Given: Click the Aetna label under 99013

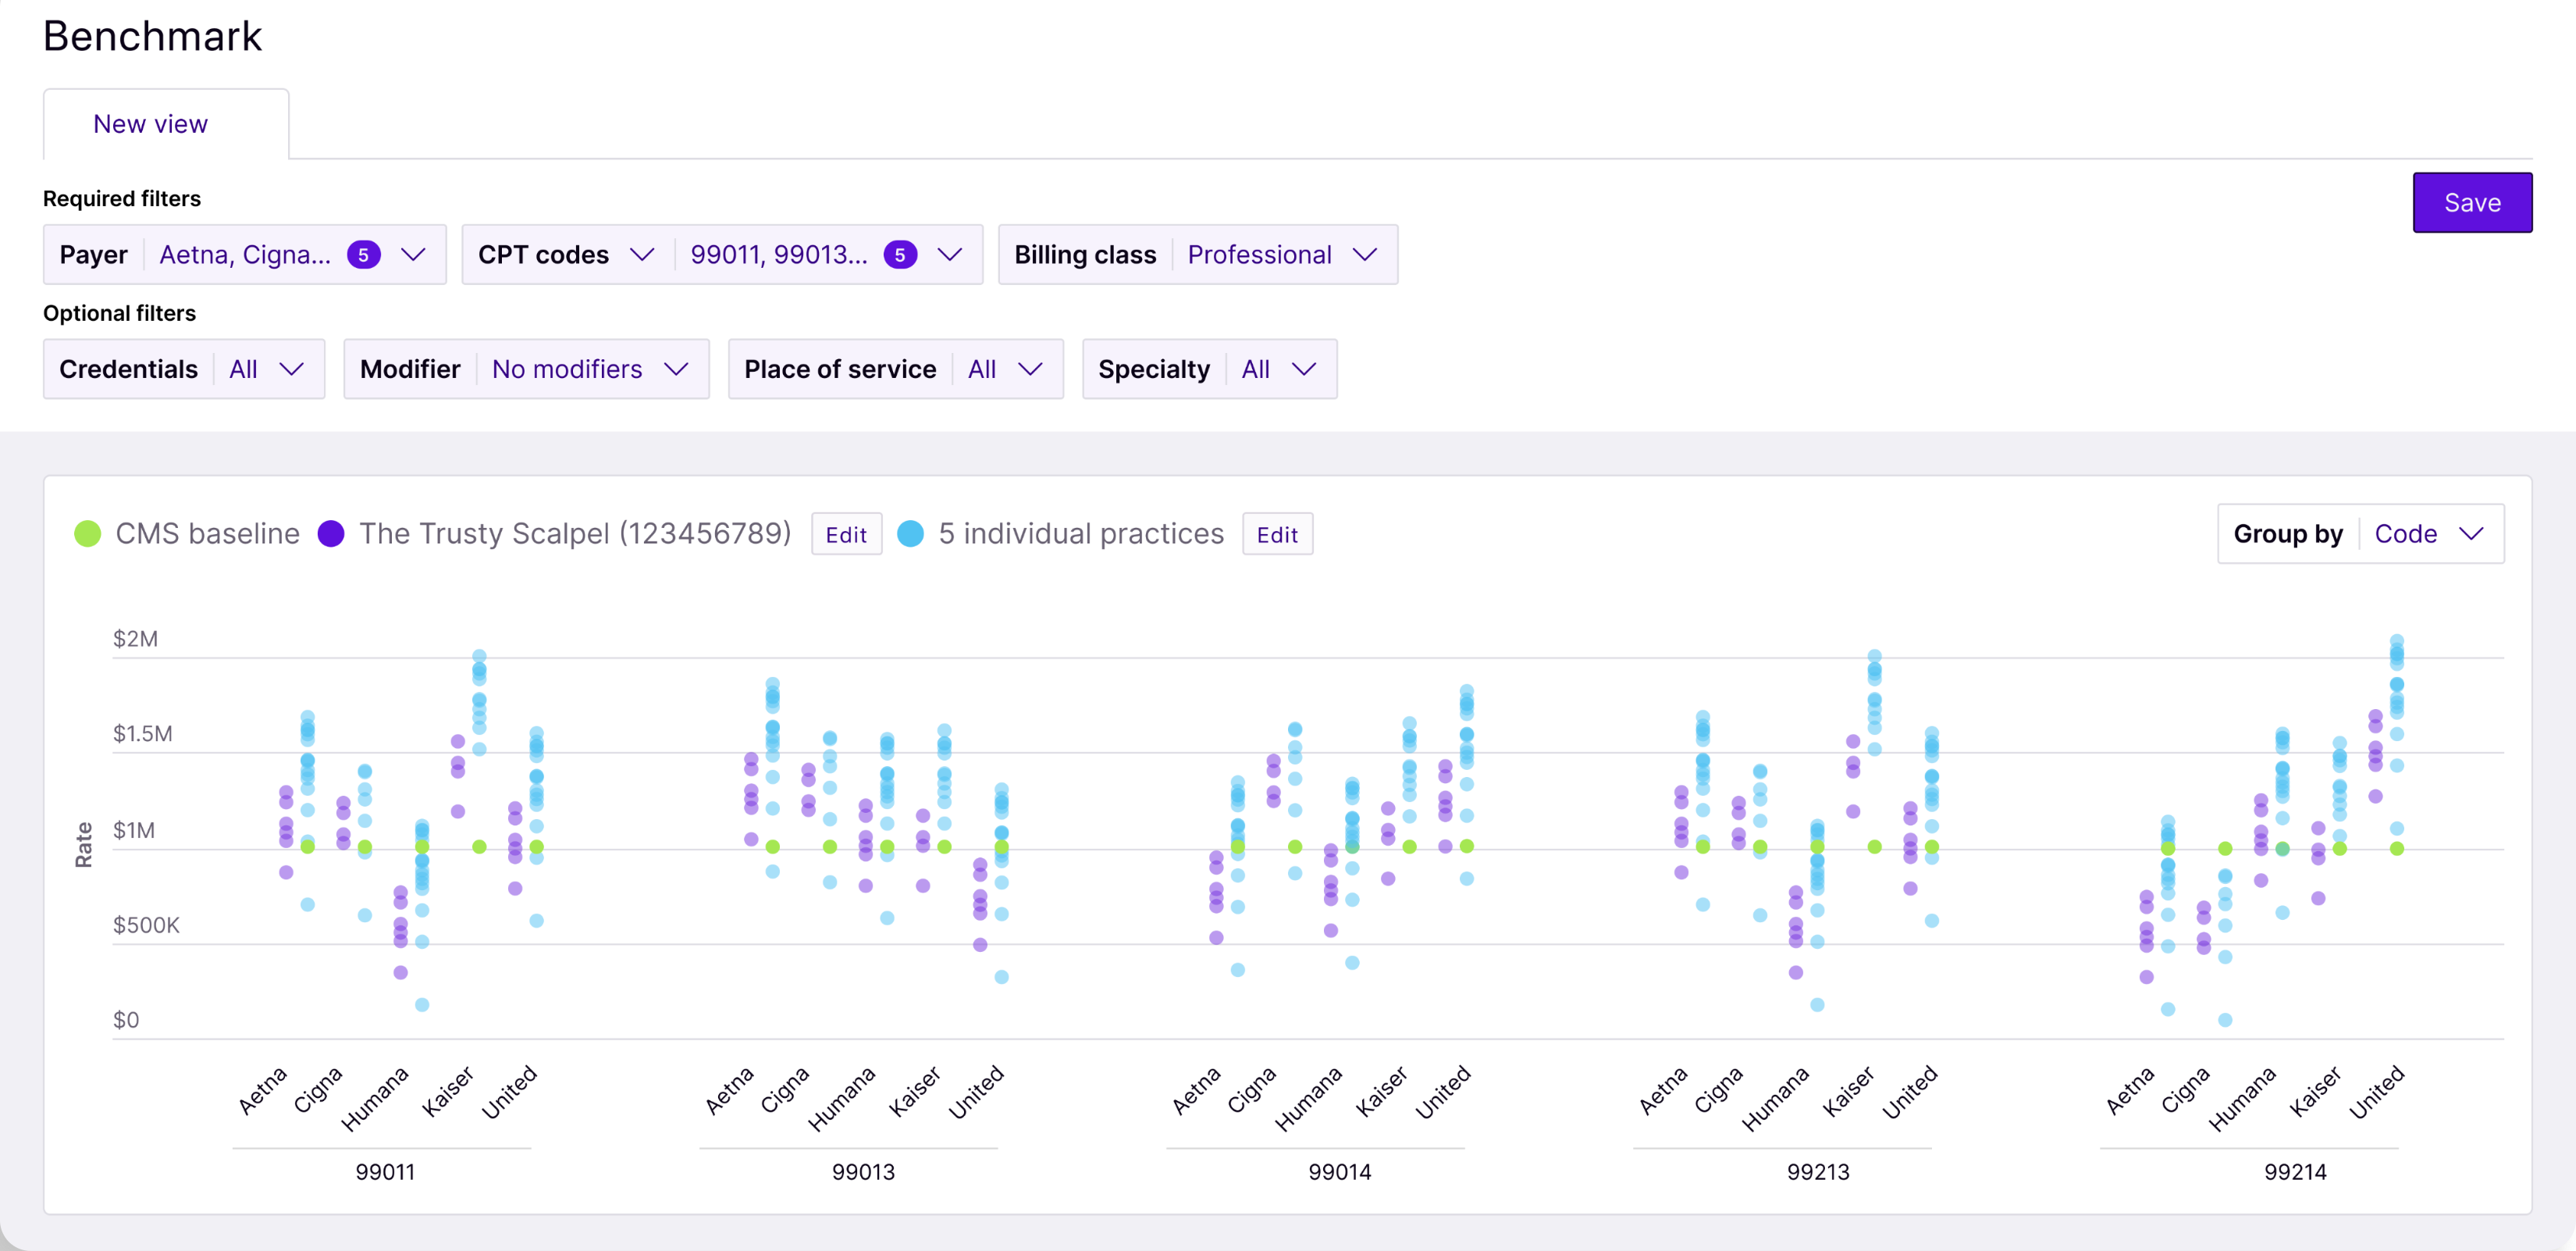Looking at the screenshot, I should pos(729,1091).
